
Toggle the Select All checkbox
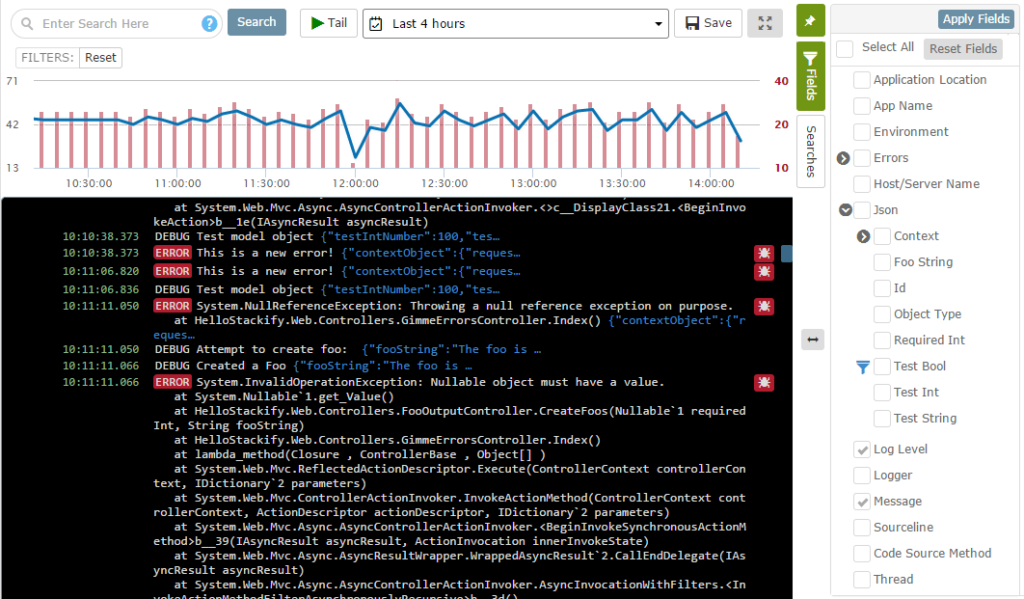click(845, 48)
